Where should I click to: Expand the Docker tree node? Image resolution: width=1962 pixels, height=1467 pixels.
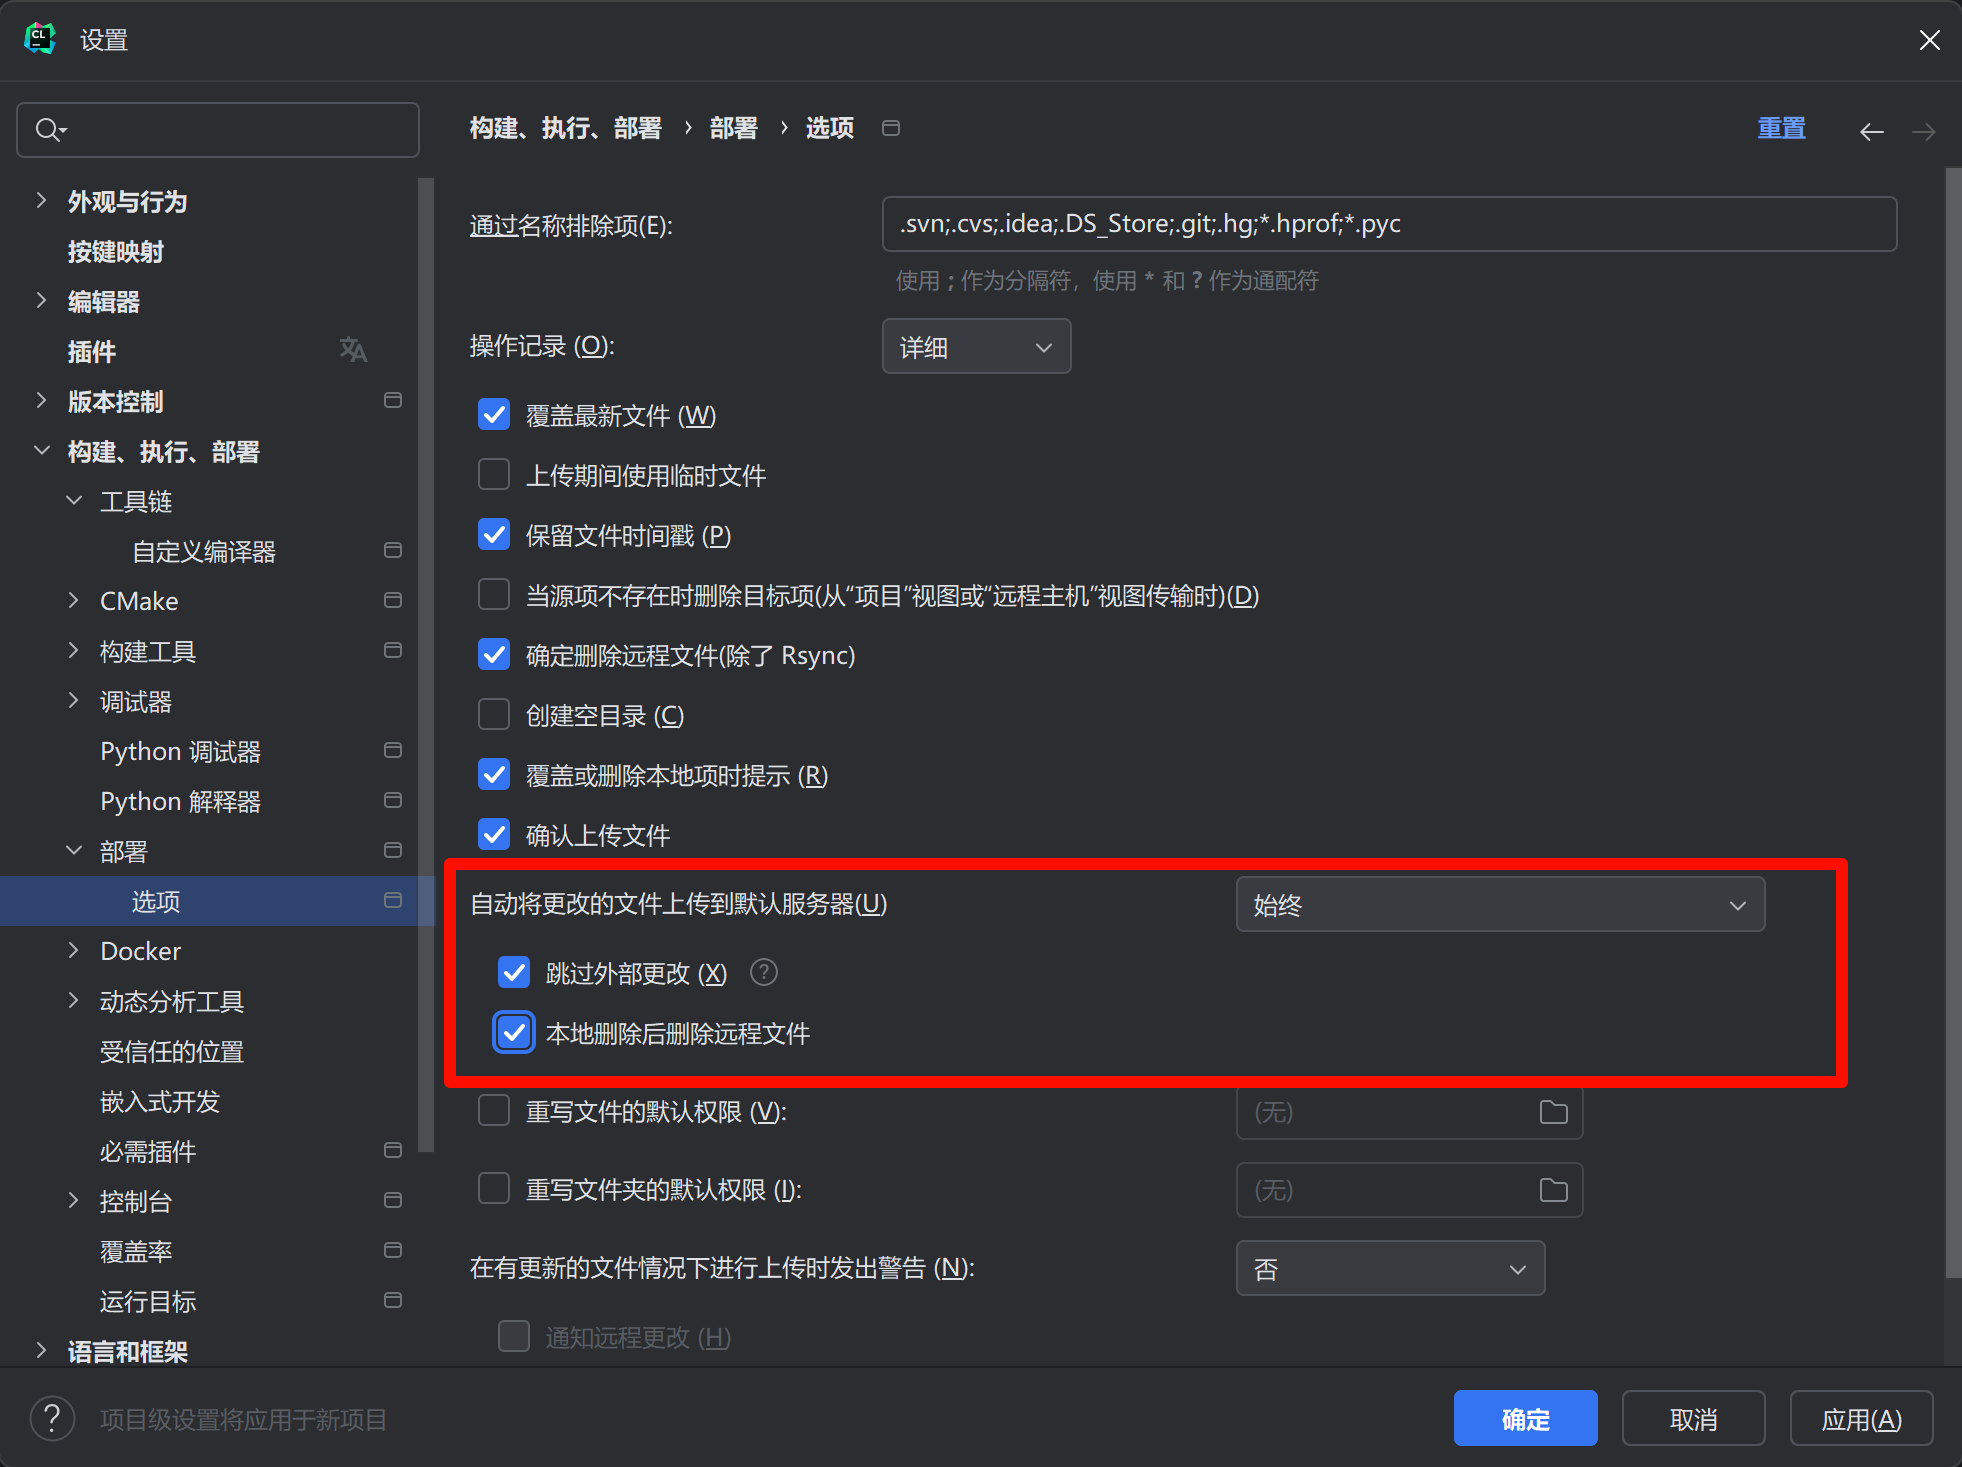(x=74, y=951)
